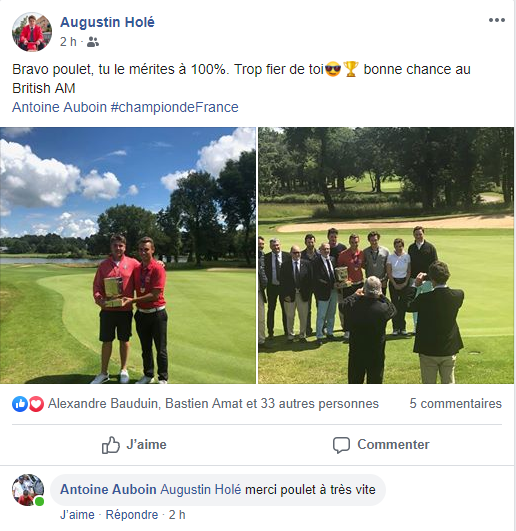The height and width of the screenshot is (531, 516).
Task: Open the right group photo on the green
Action: [386, 255]
